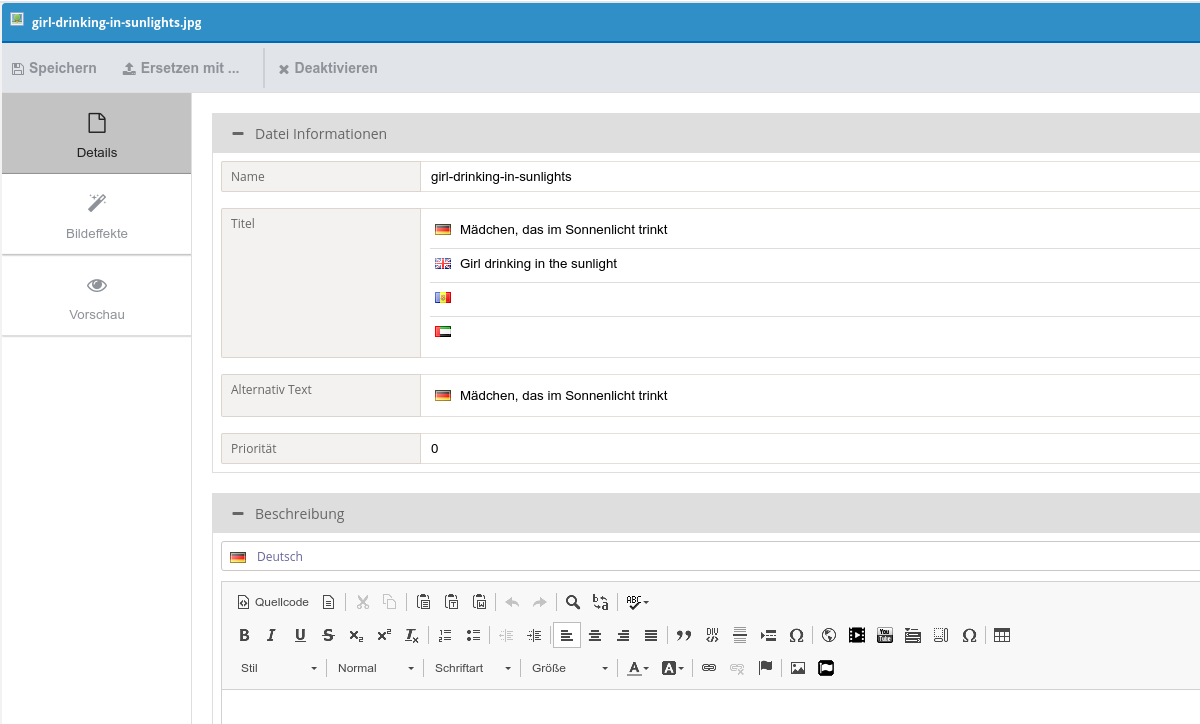Open the text color picker

tap(637, 668)
